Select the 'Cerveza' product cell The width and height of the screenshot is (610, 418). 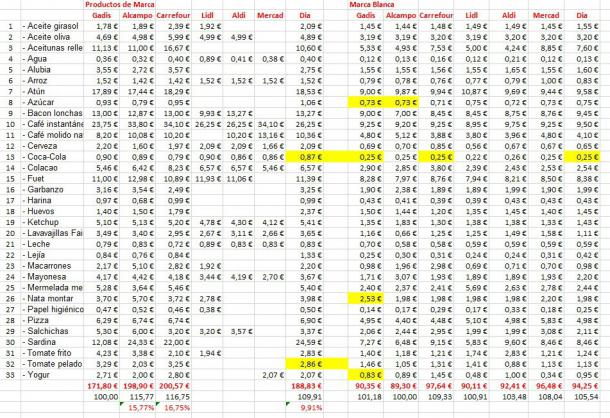tap(52, 146)
